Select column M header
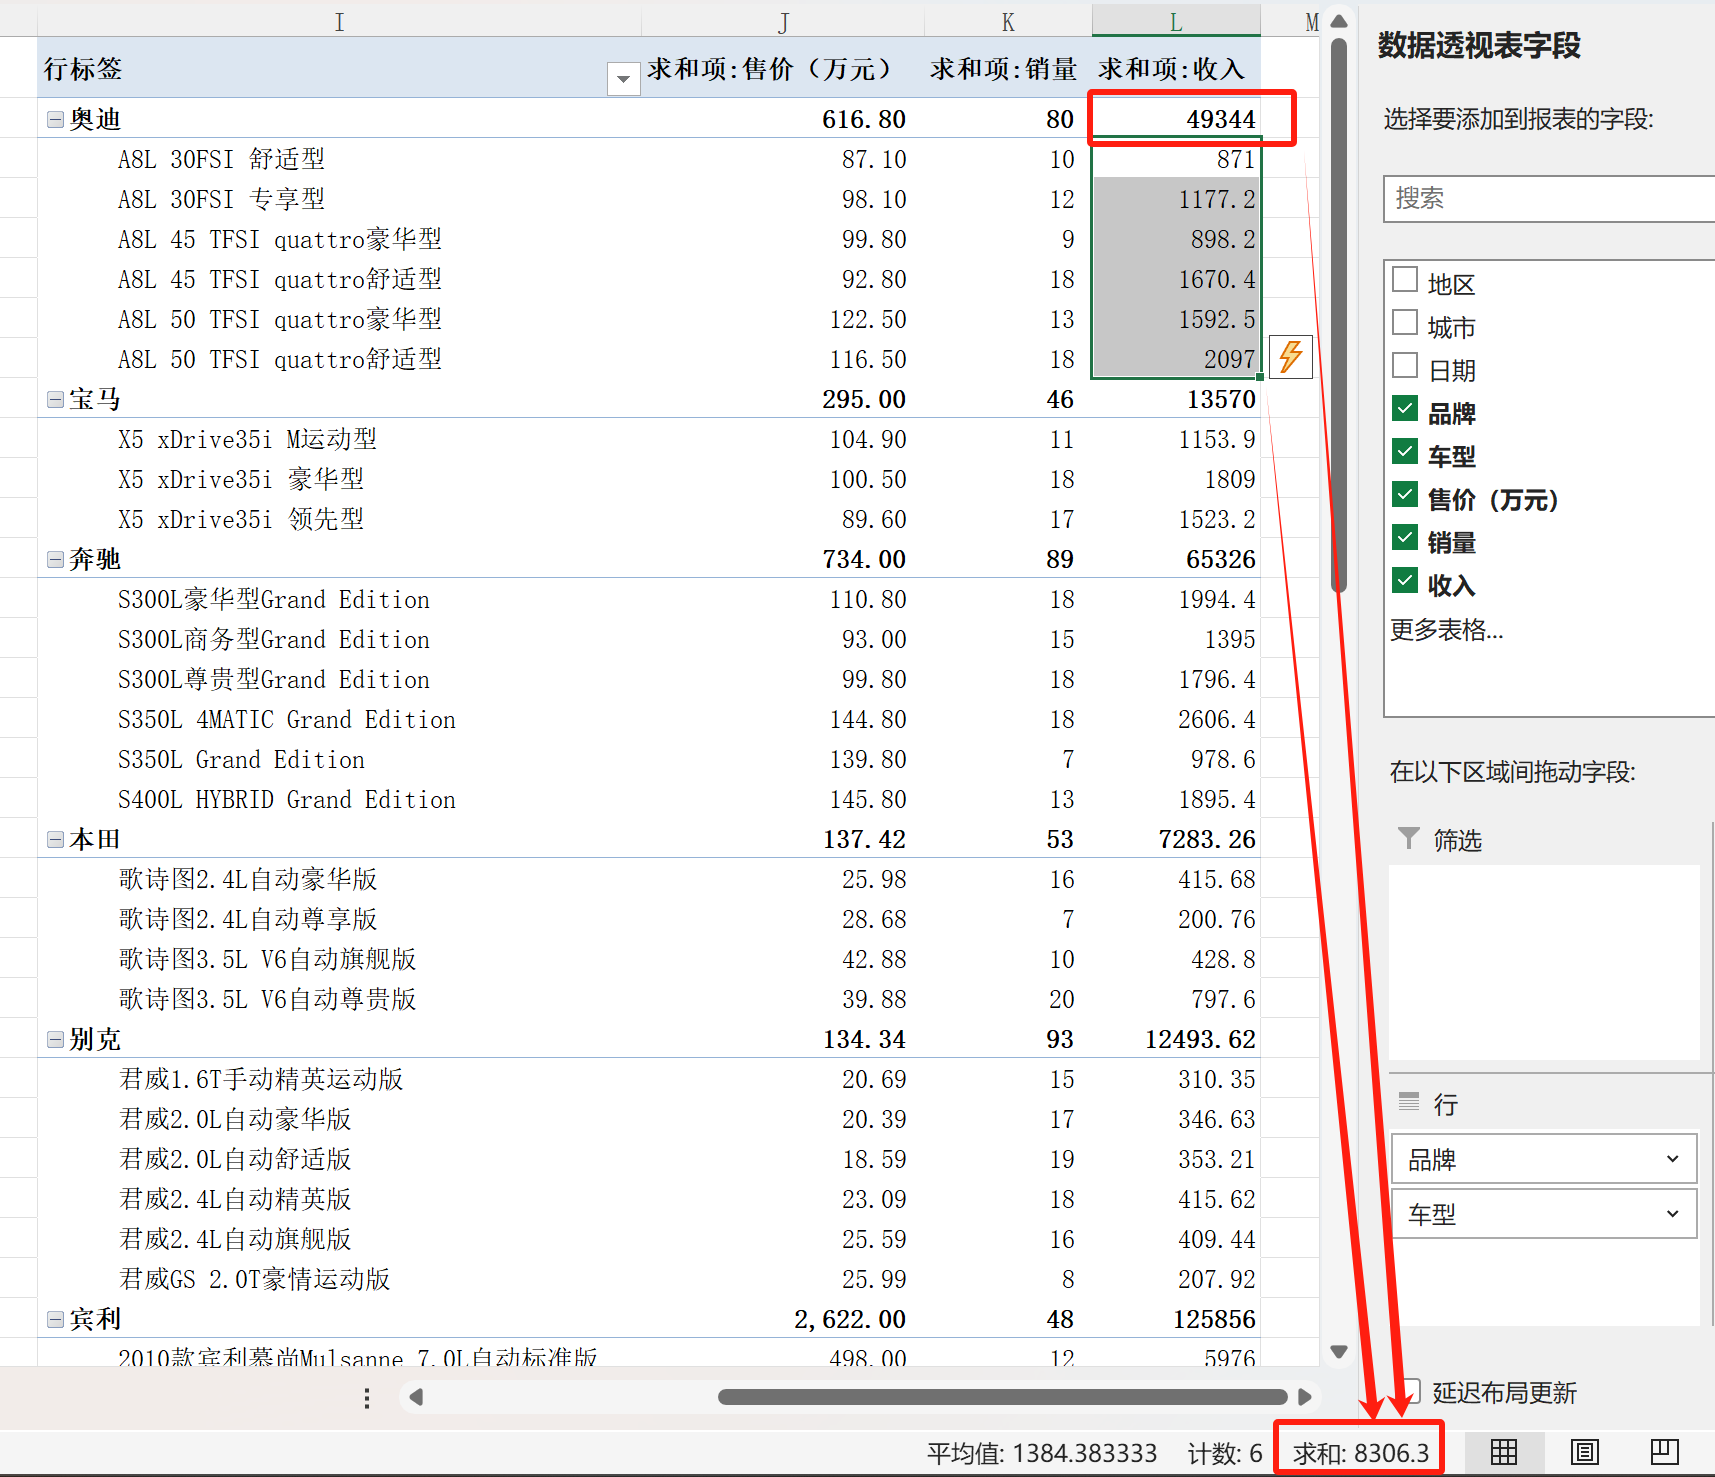Image resolution: width=1715 pixels, height=1477 pixels. [x=1310, y=21]
